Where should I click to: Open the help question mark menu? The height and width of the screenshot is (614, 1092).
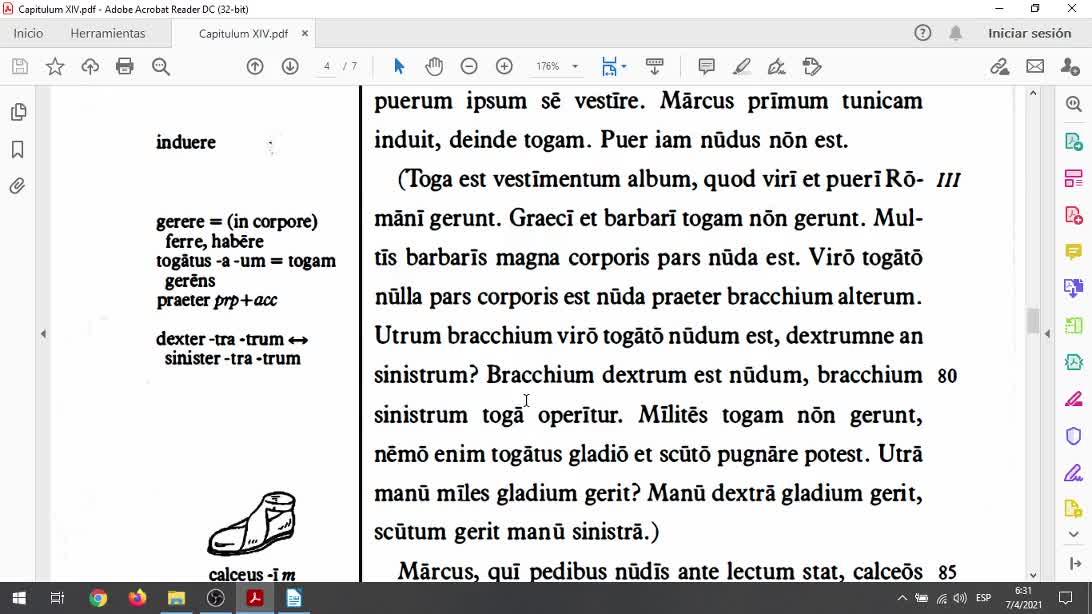923,33
